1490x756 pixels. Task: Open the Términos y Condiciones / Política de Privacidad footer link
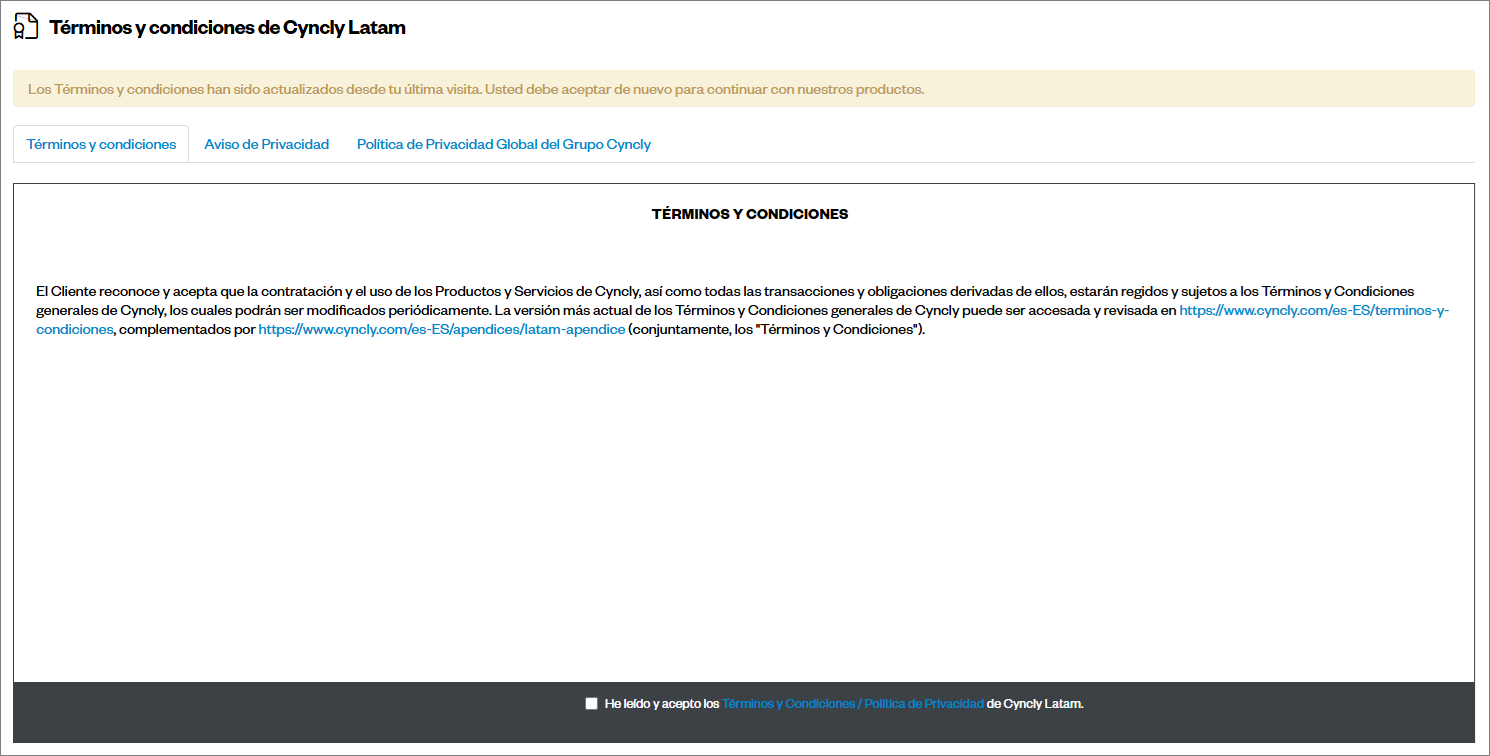point(853,704)
